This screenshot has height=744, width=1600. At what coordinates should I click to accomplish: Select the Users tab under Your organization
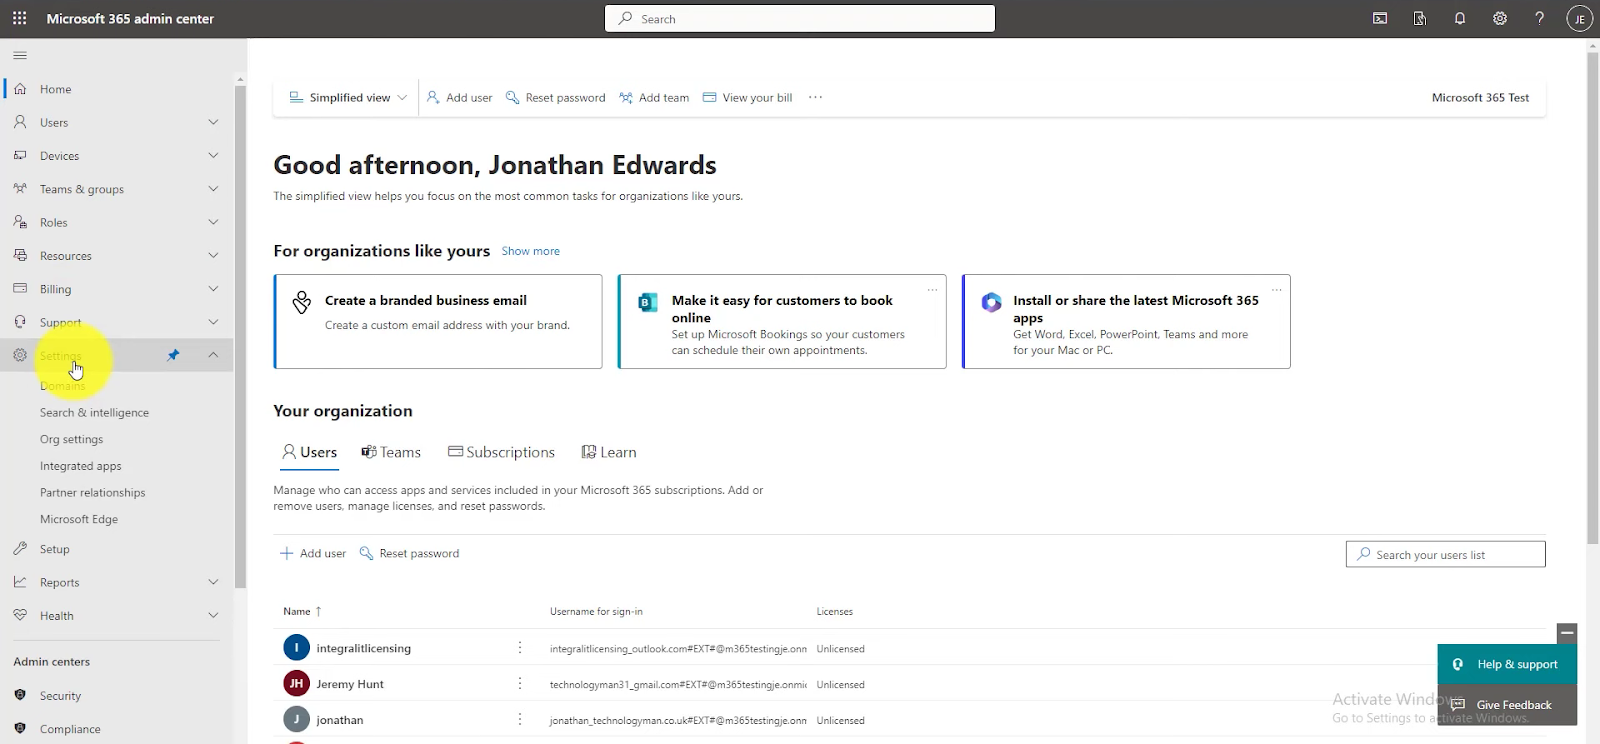pyautogui.click(x=310, y=452)
